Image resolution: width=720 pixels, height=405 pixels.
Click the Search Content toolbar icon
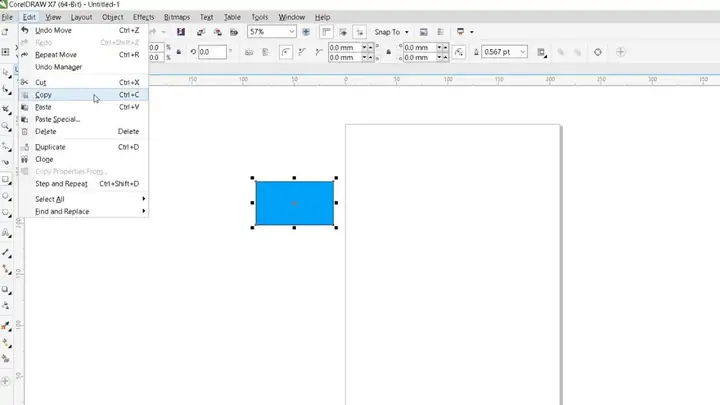click(181, 32)
